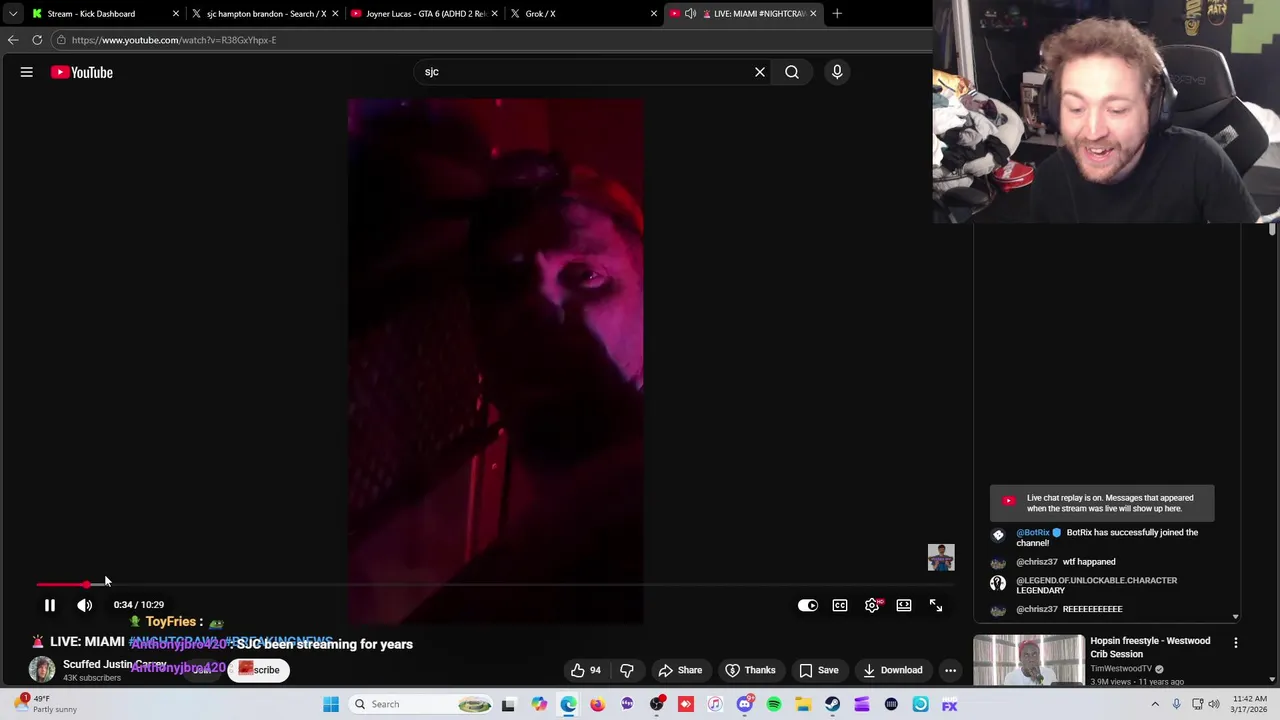Seek on the video progress bar
The height and width of the screenshot is (720, 1280).
click(495, 584)
